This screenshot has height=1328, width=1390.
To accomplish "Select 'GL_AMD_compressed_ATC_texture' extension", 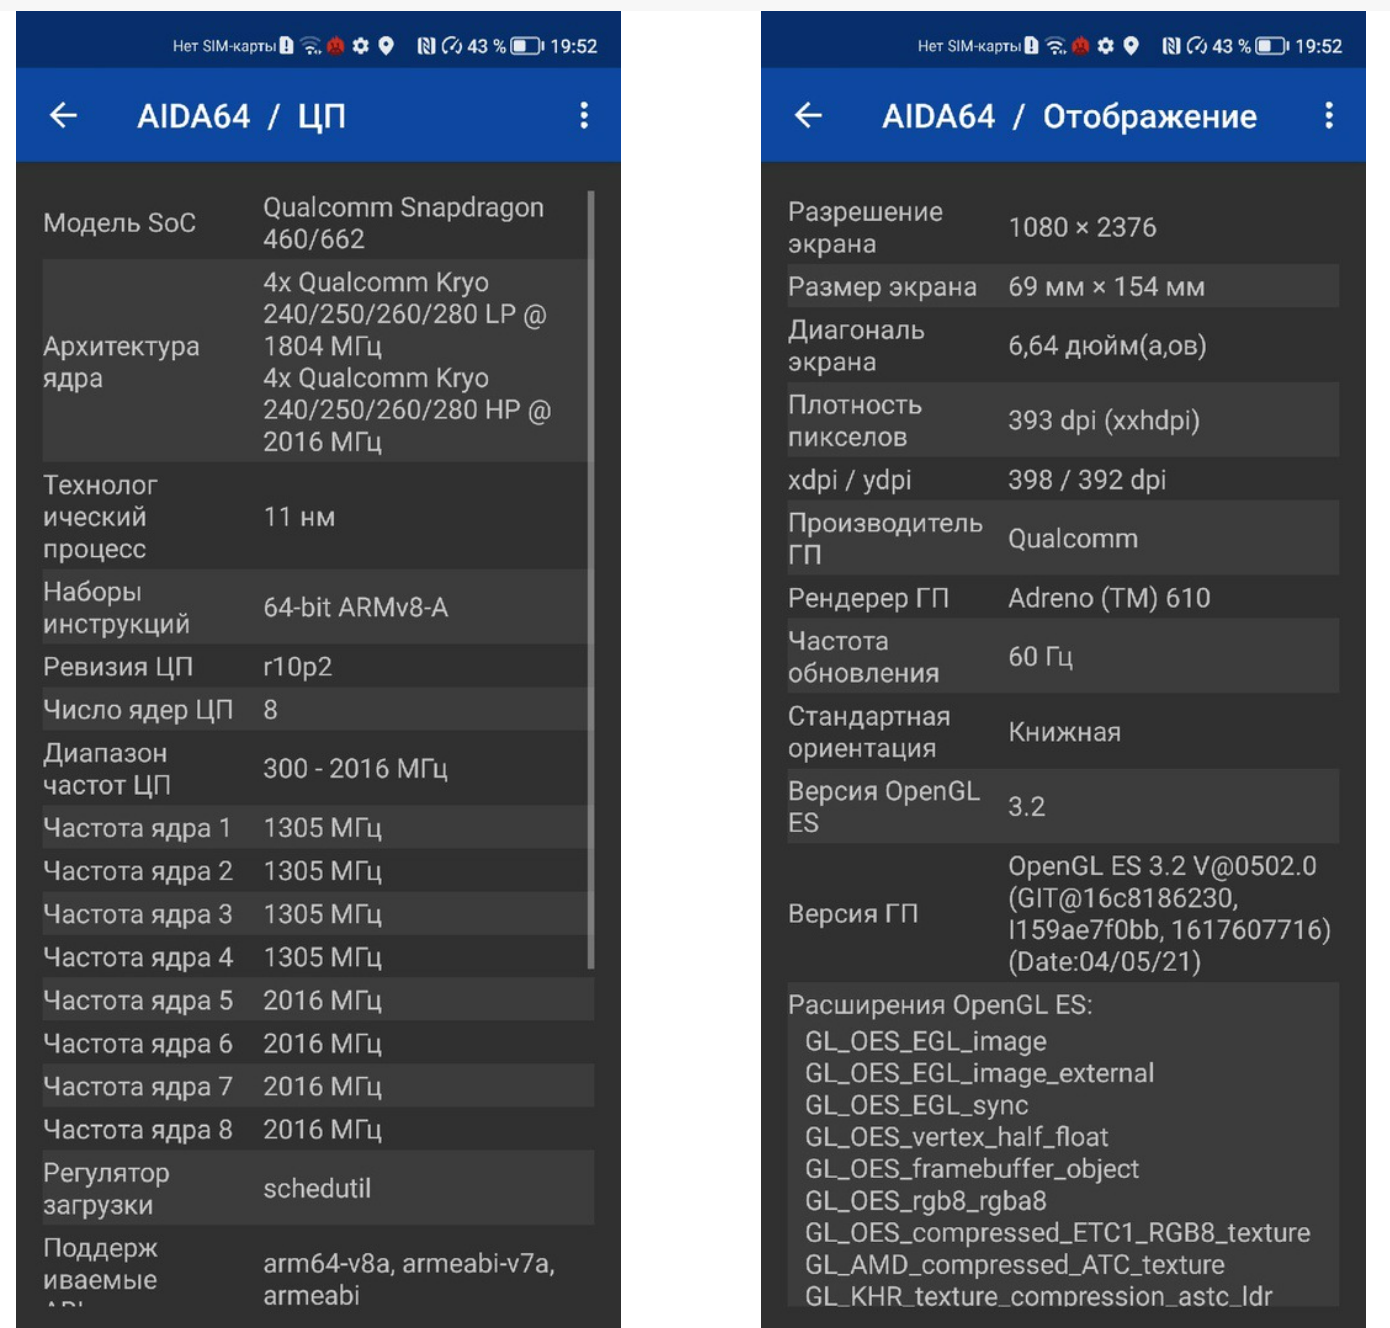I will coord(1015,1265).
